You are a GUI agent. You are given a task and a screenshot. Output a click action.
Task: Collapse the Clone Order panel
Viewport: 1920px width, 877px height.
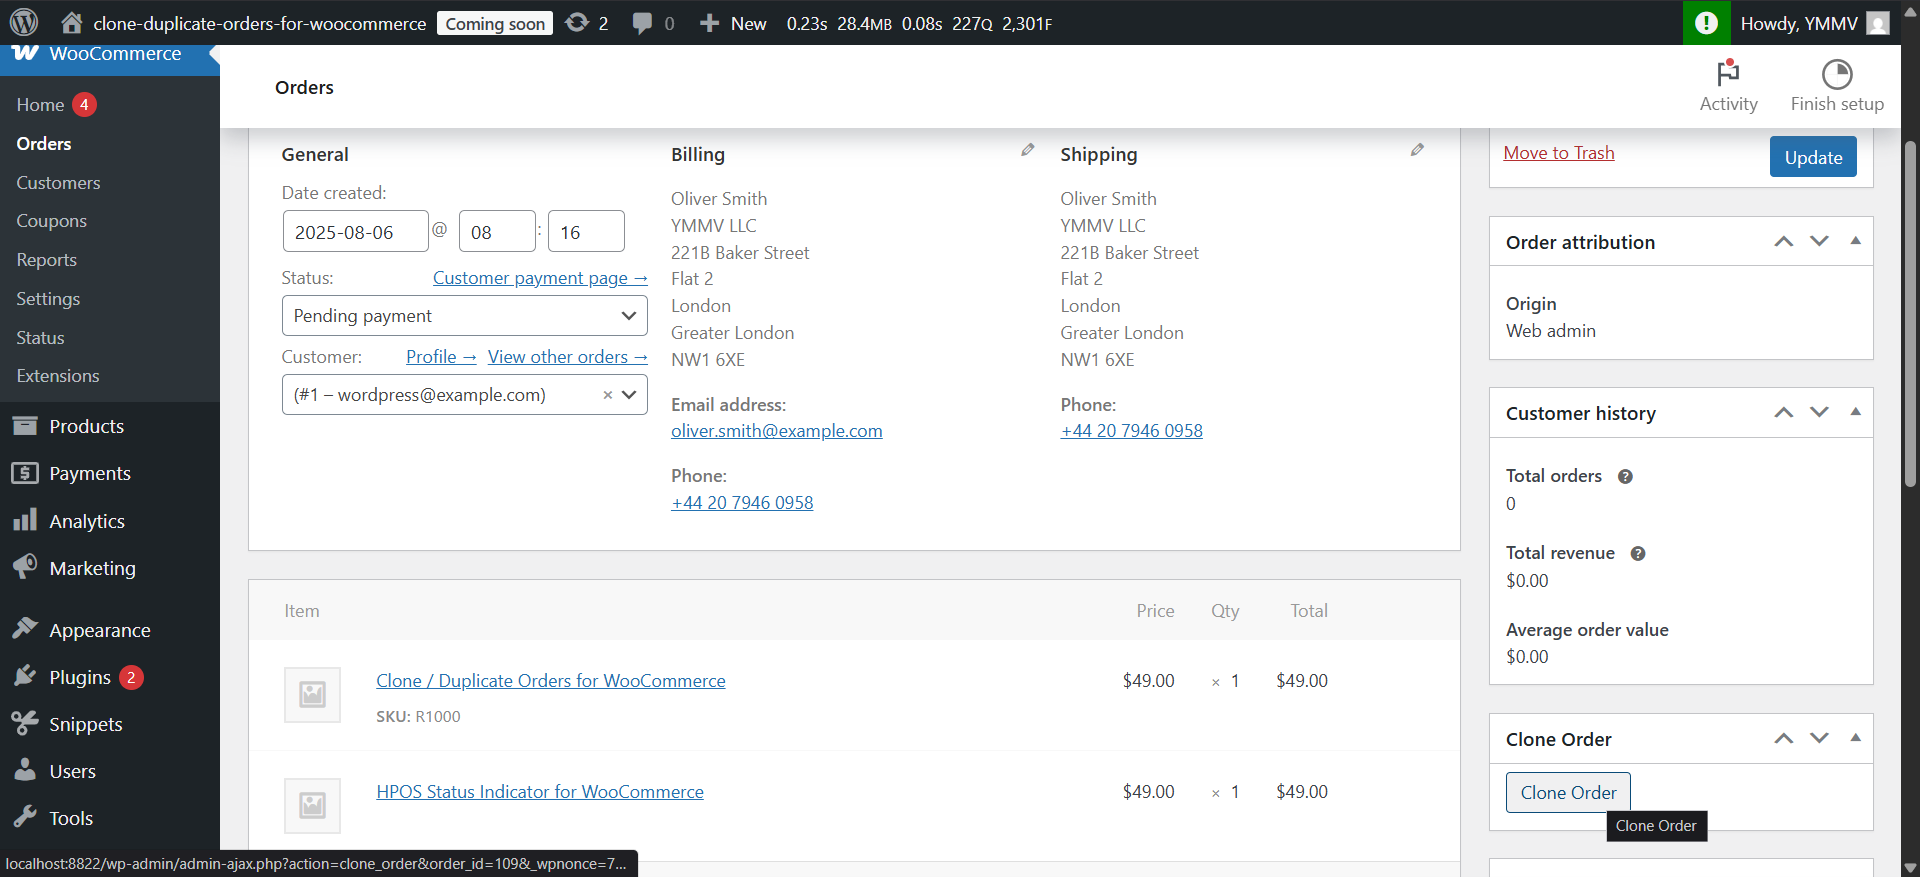tap(1855, 738)
